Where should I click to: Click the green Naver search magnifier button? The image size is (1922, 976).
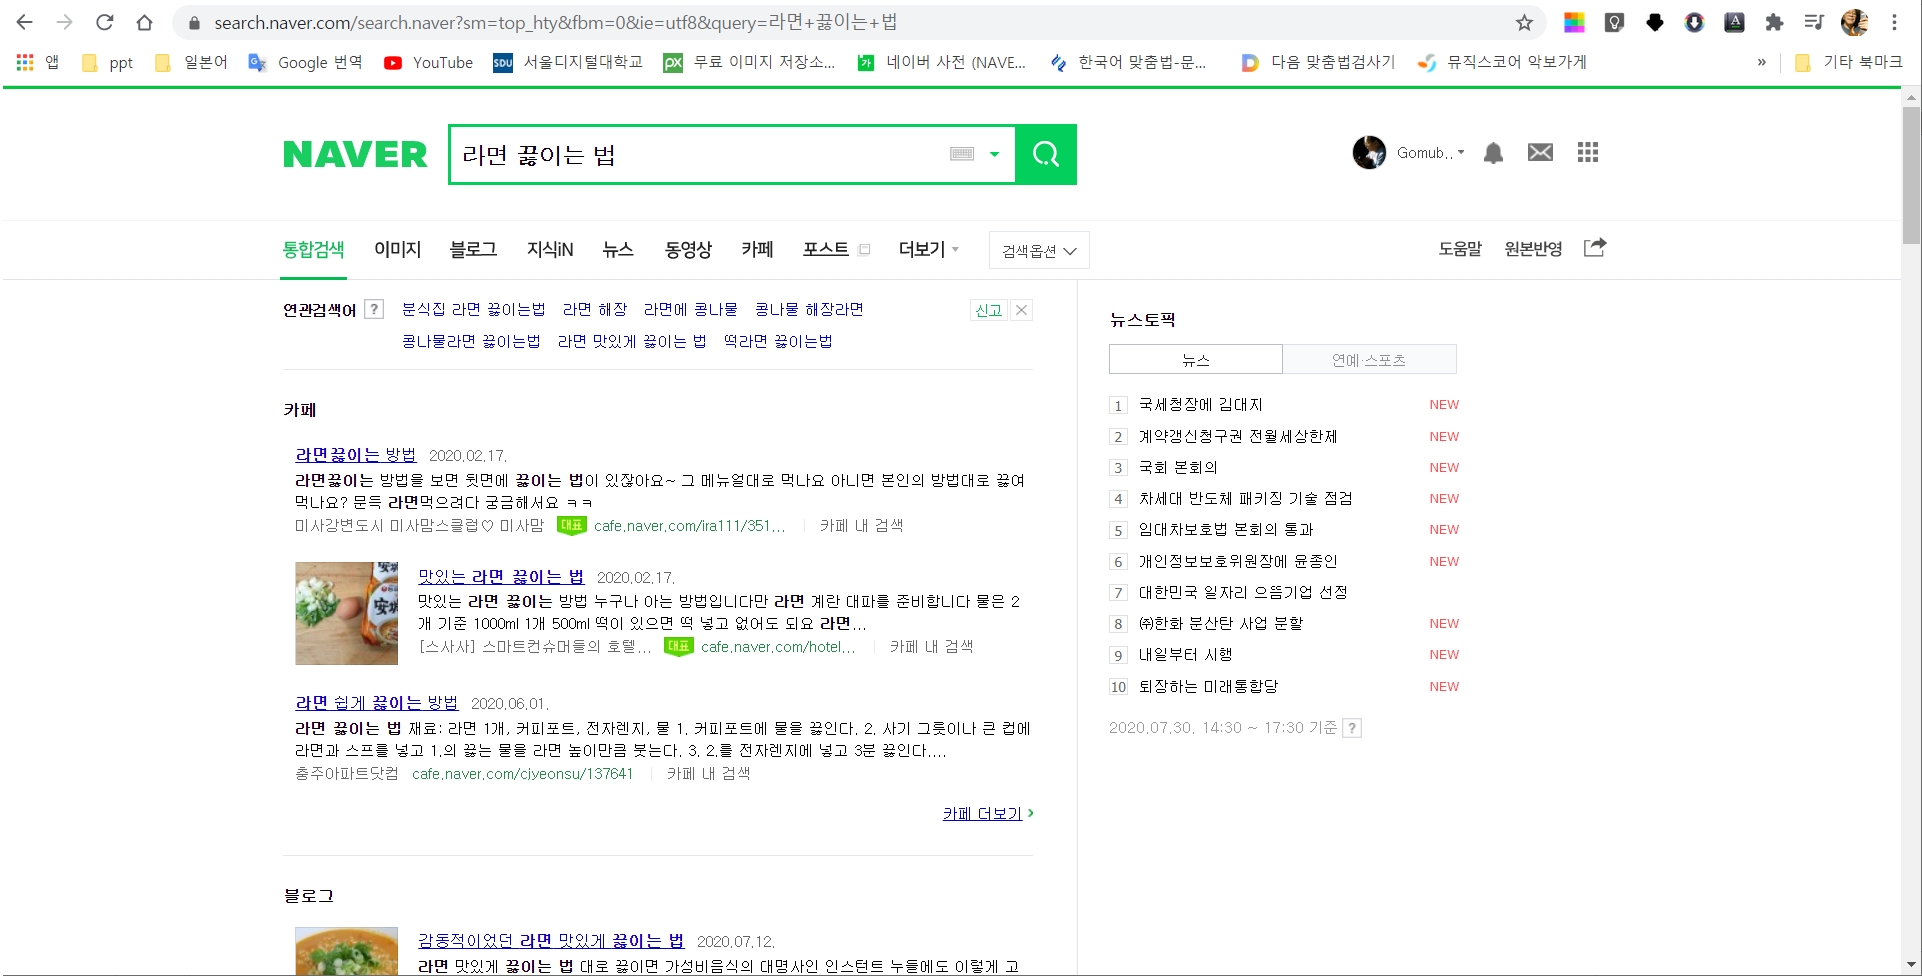(x=1046, y=154)
